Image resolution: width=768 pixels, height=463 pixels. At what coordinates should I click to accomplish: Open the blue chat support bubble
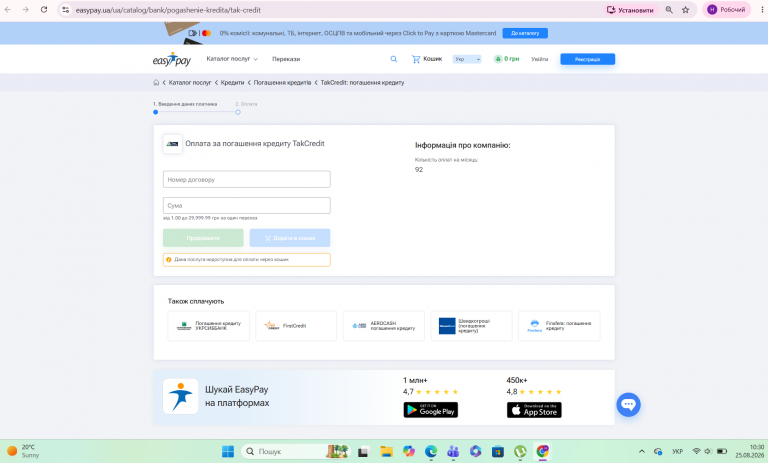(x=628, y=405)
